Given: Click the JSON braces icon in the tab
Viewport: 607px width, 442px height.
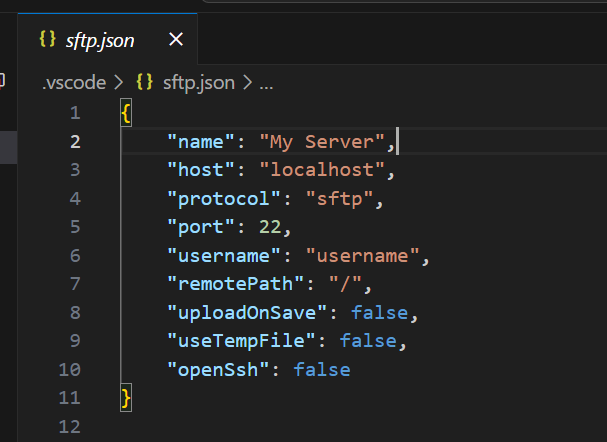Looking at the screenshot, I should [x=47, y=40].
